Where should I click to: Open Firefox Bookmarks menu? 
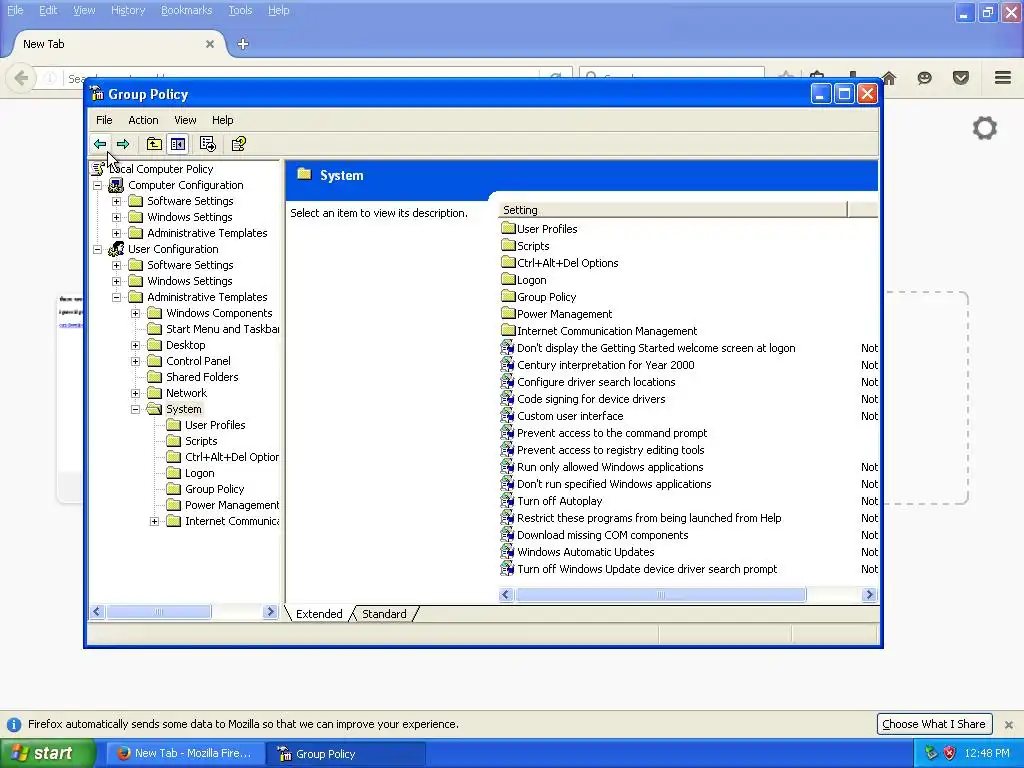pyautogui.click(x=186, y=10)
